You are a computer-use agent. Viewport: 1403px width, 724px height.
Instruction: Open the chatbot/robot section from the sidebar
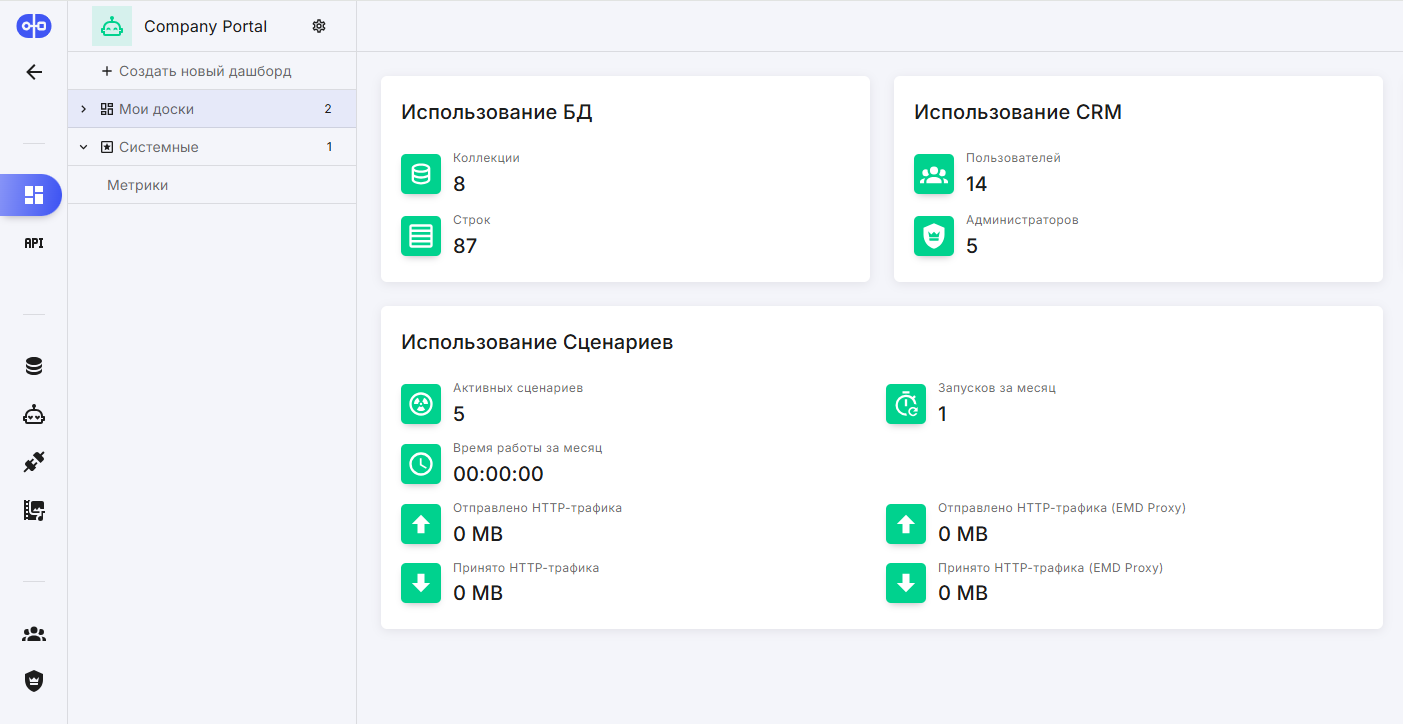click(x=33, y=413)
